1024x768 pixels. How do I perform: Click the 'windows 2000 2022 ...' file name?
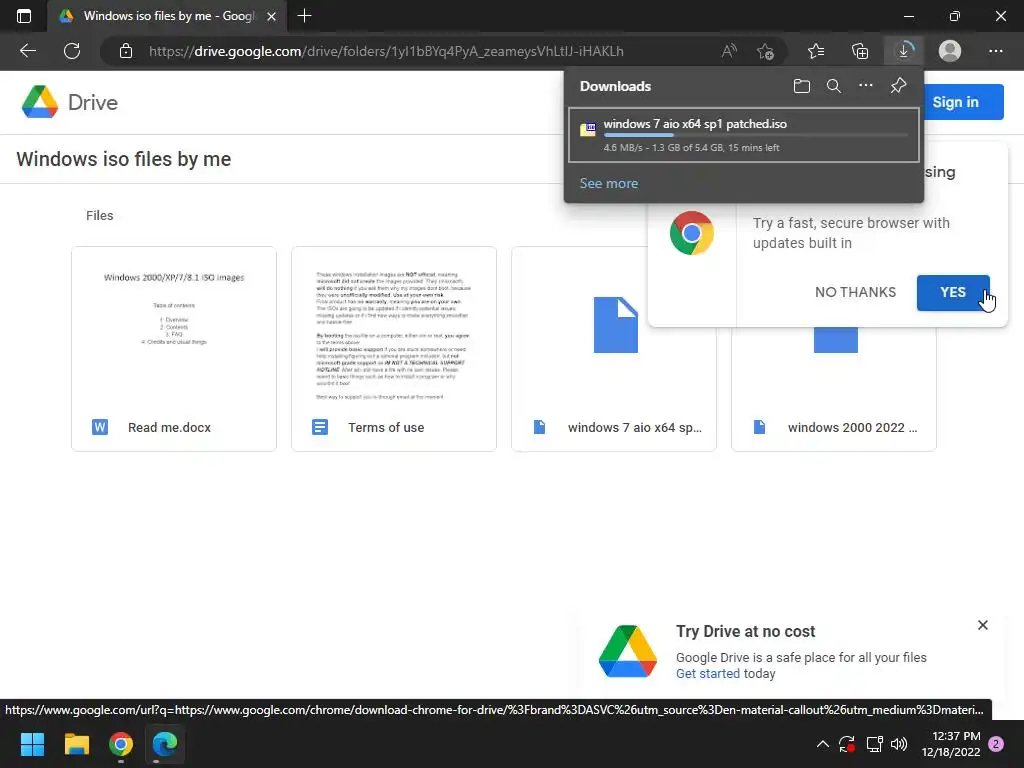point(852,428)
